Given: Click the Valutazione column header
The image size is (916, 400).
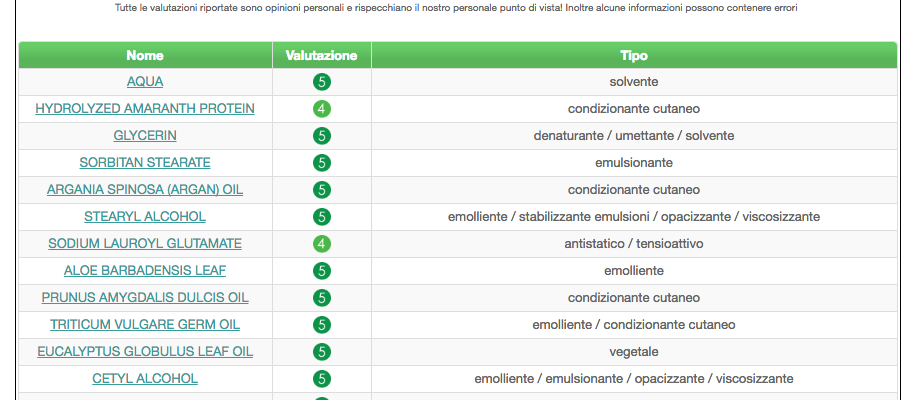Looking at the screenshot, I should coord(321,55).
